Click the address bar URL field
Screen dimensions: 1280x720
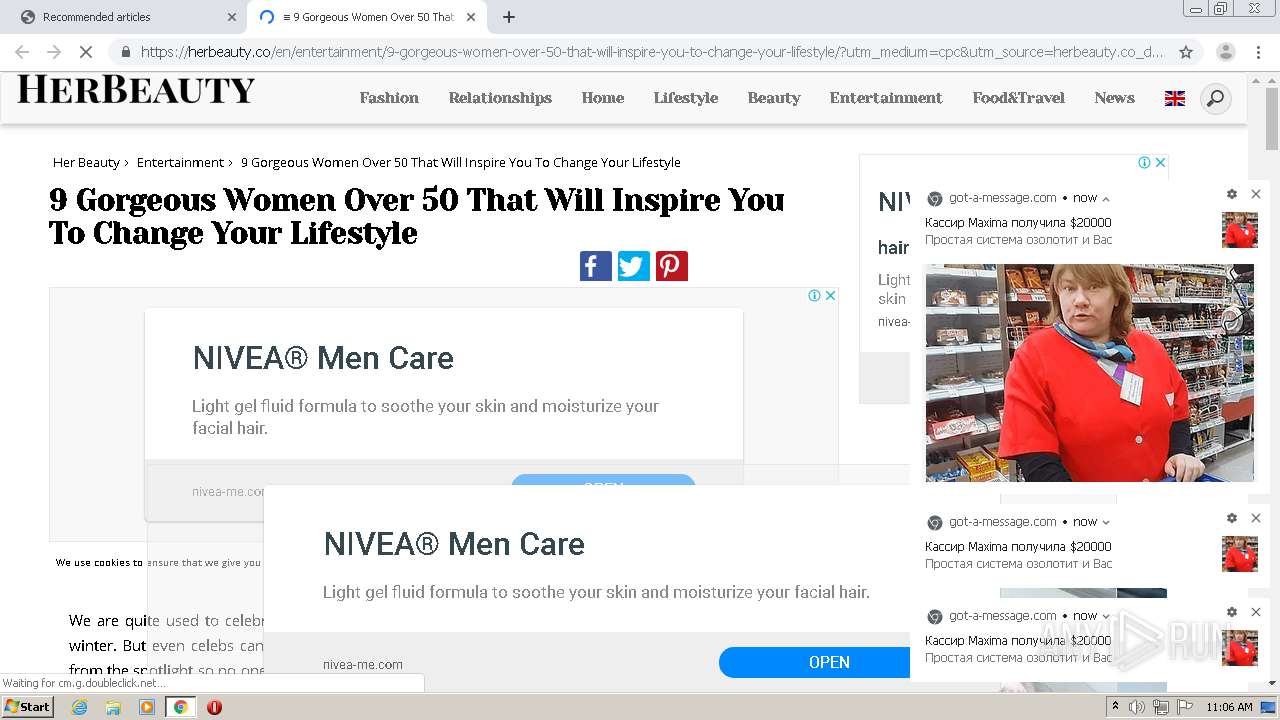coord(650,52)
